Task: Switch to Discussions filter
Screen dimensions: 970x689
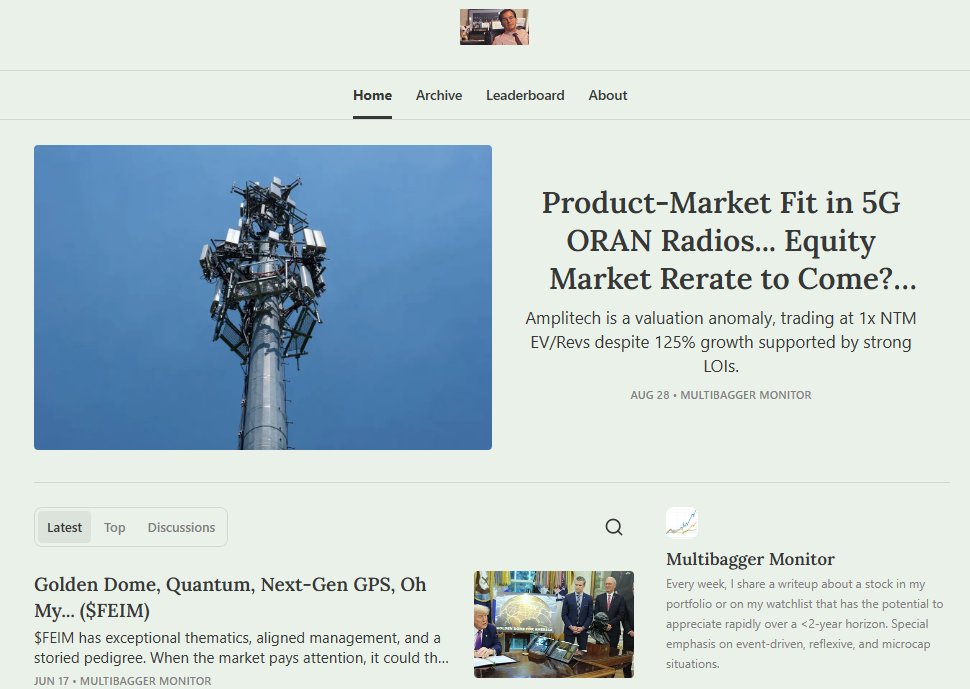Action: 181,527
